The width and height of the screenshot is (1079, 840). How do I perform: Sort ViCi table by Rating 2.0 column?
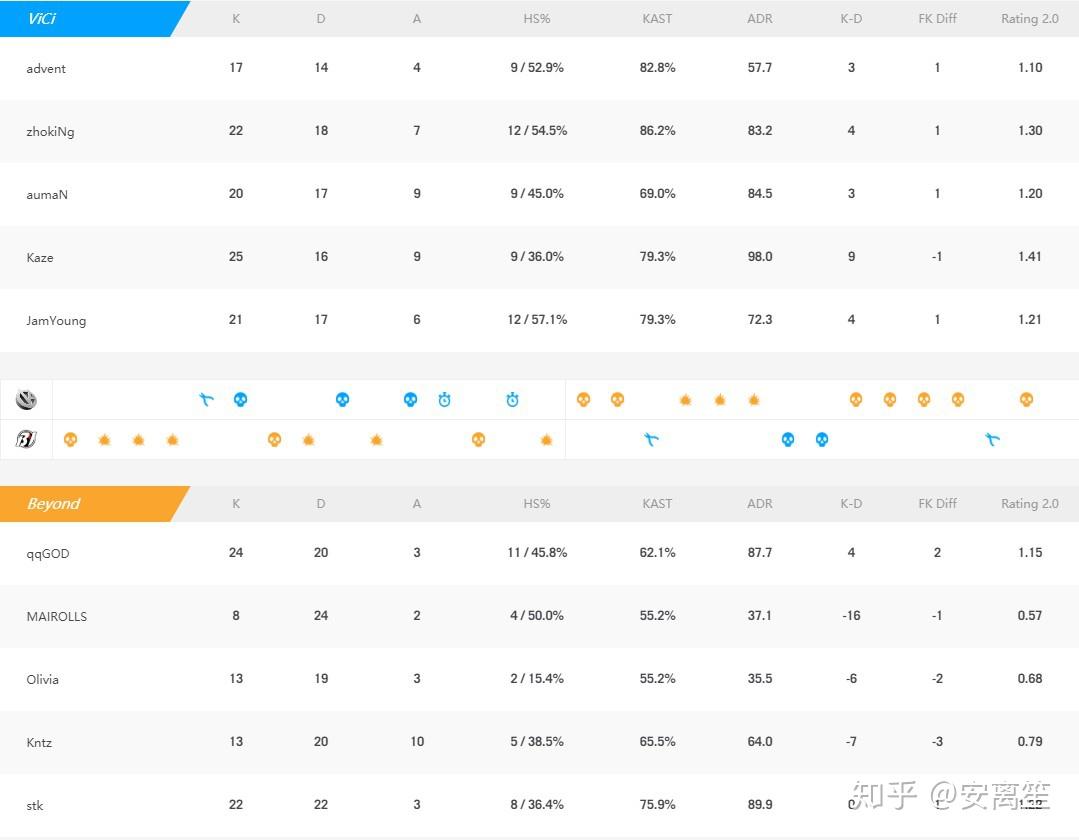(1029, 19)
